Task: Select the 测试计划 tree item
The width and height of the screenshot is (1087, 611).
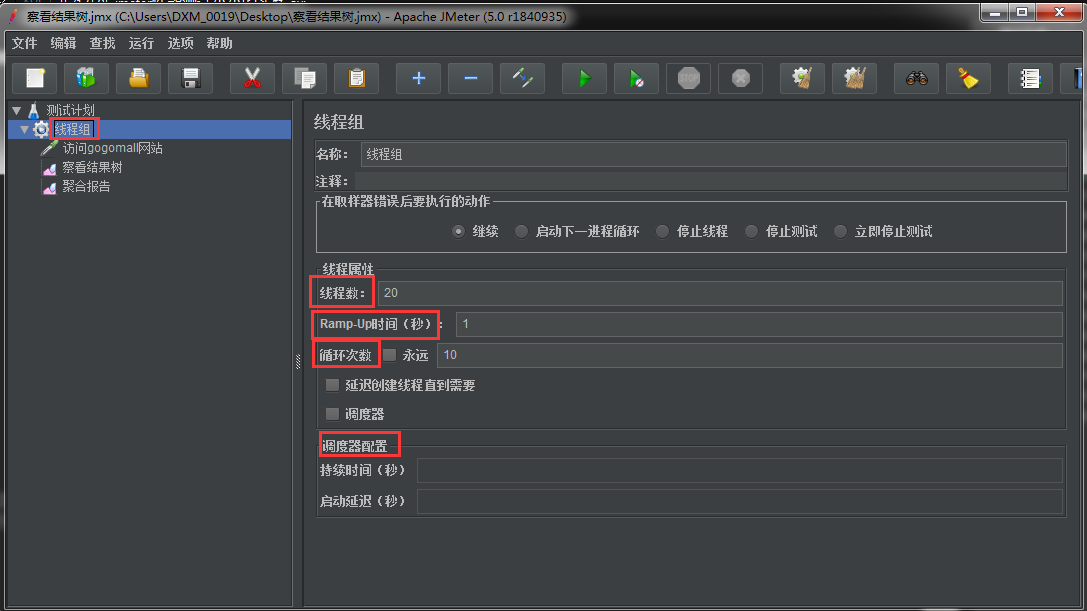Action: coord(70,110)
